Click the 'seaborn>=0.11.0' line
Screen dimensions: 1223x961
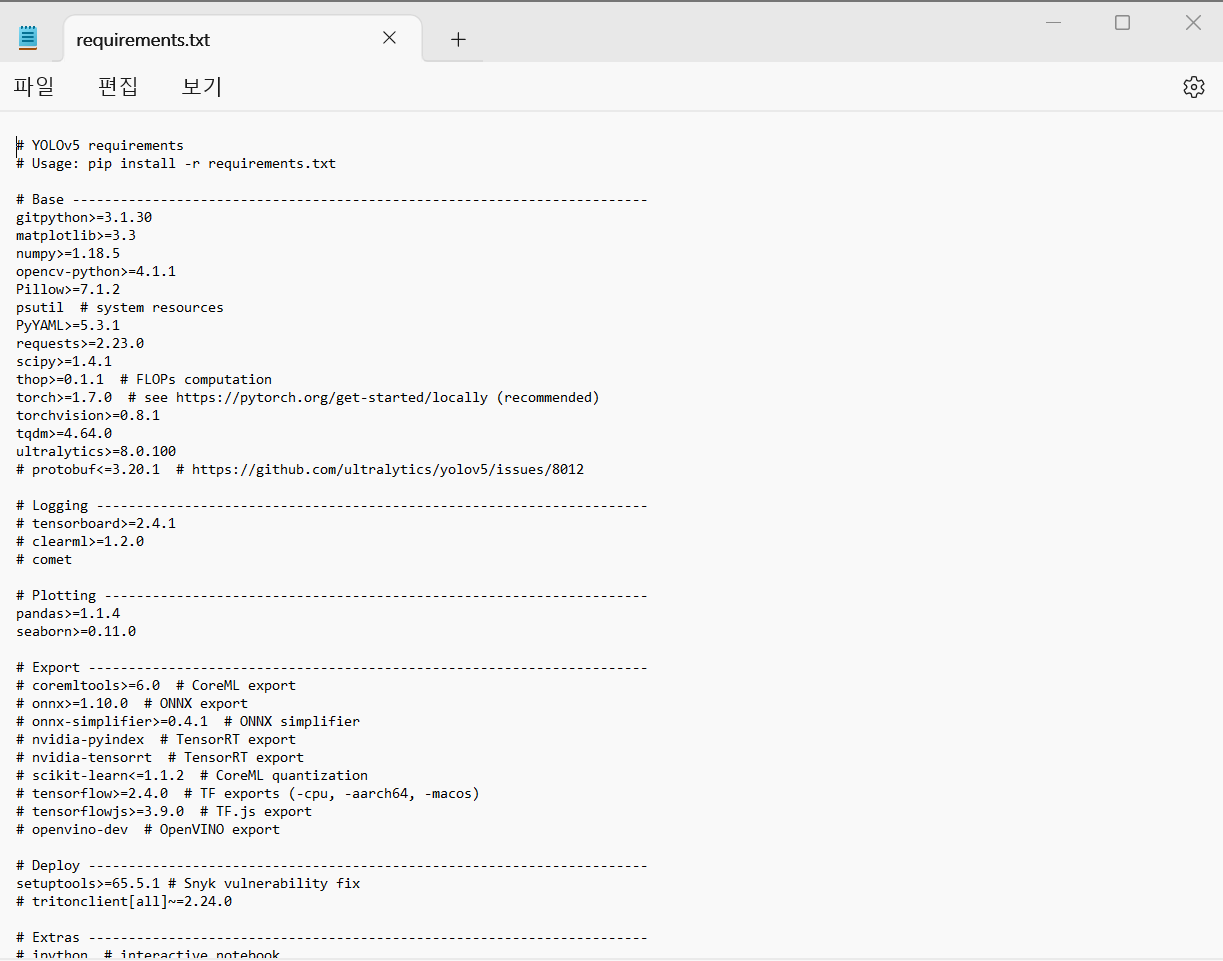pos(76,631)
